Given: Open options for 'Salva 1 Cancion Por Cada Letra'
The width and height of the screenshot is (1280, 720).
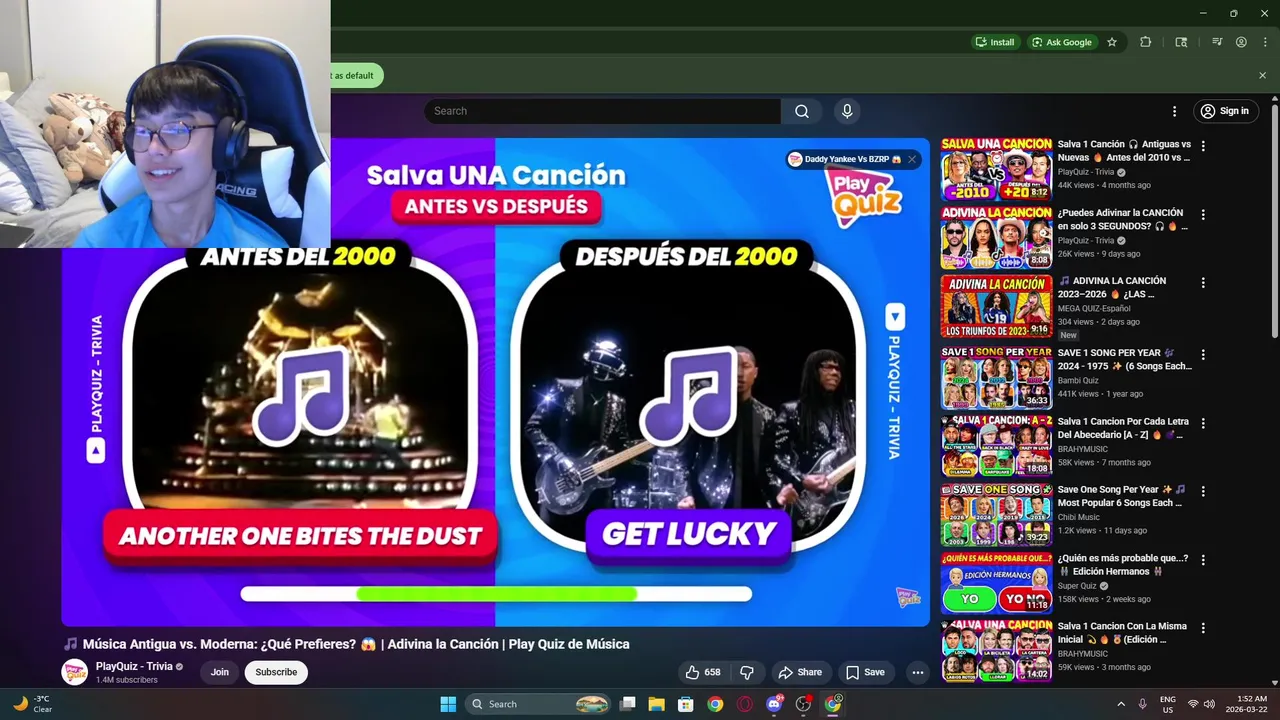Looking at the screenshot, I should click(x=1203, y=423).
